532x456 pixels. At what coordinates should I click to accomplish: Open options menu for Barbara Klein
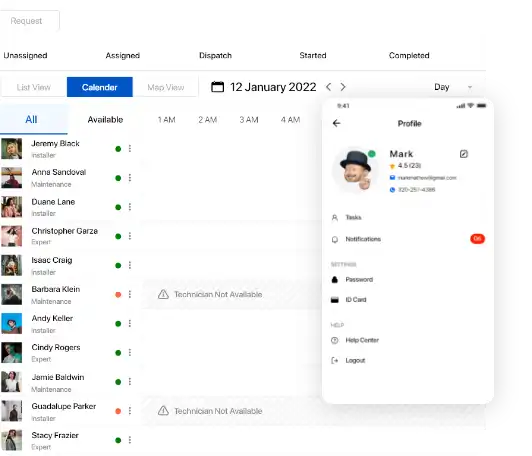point(130,294)
